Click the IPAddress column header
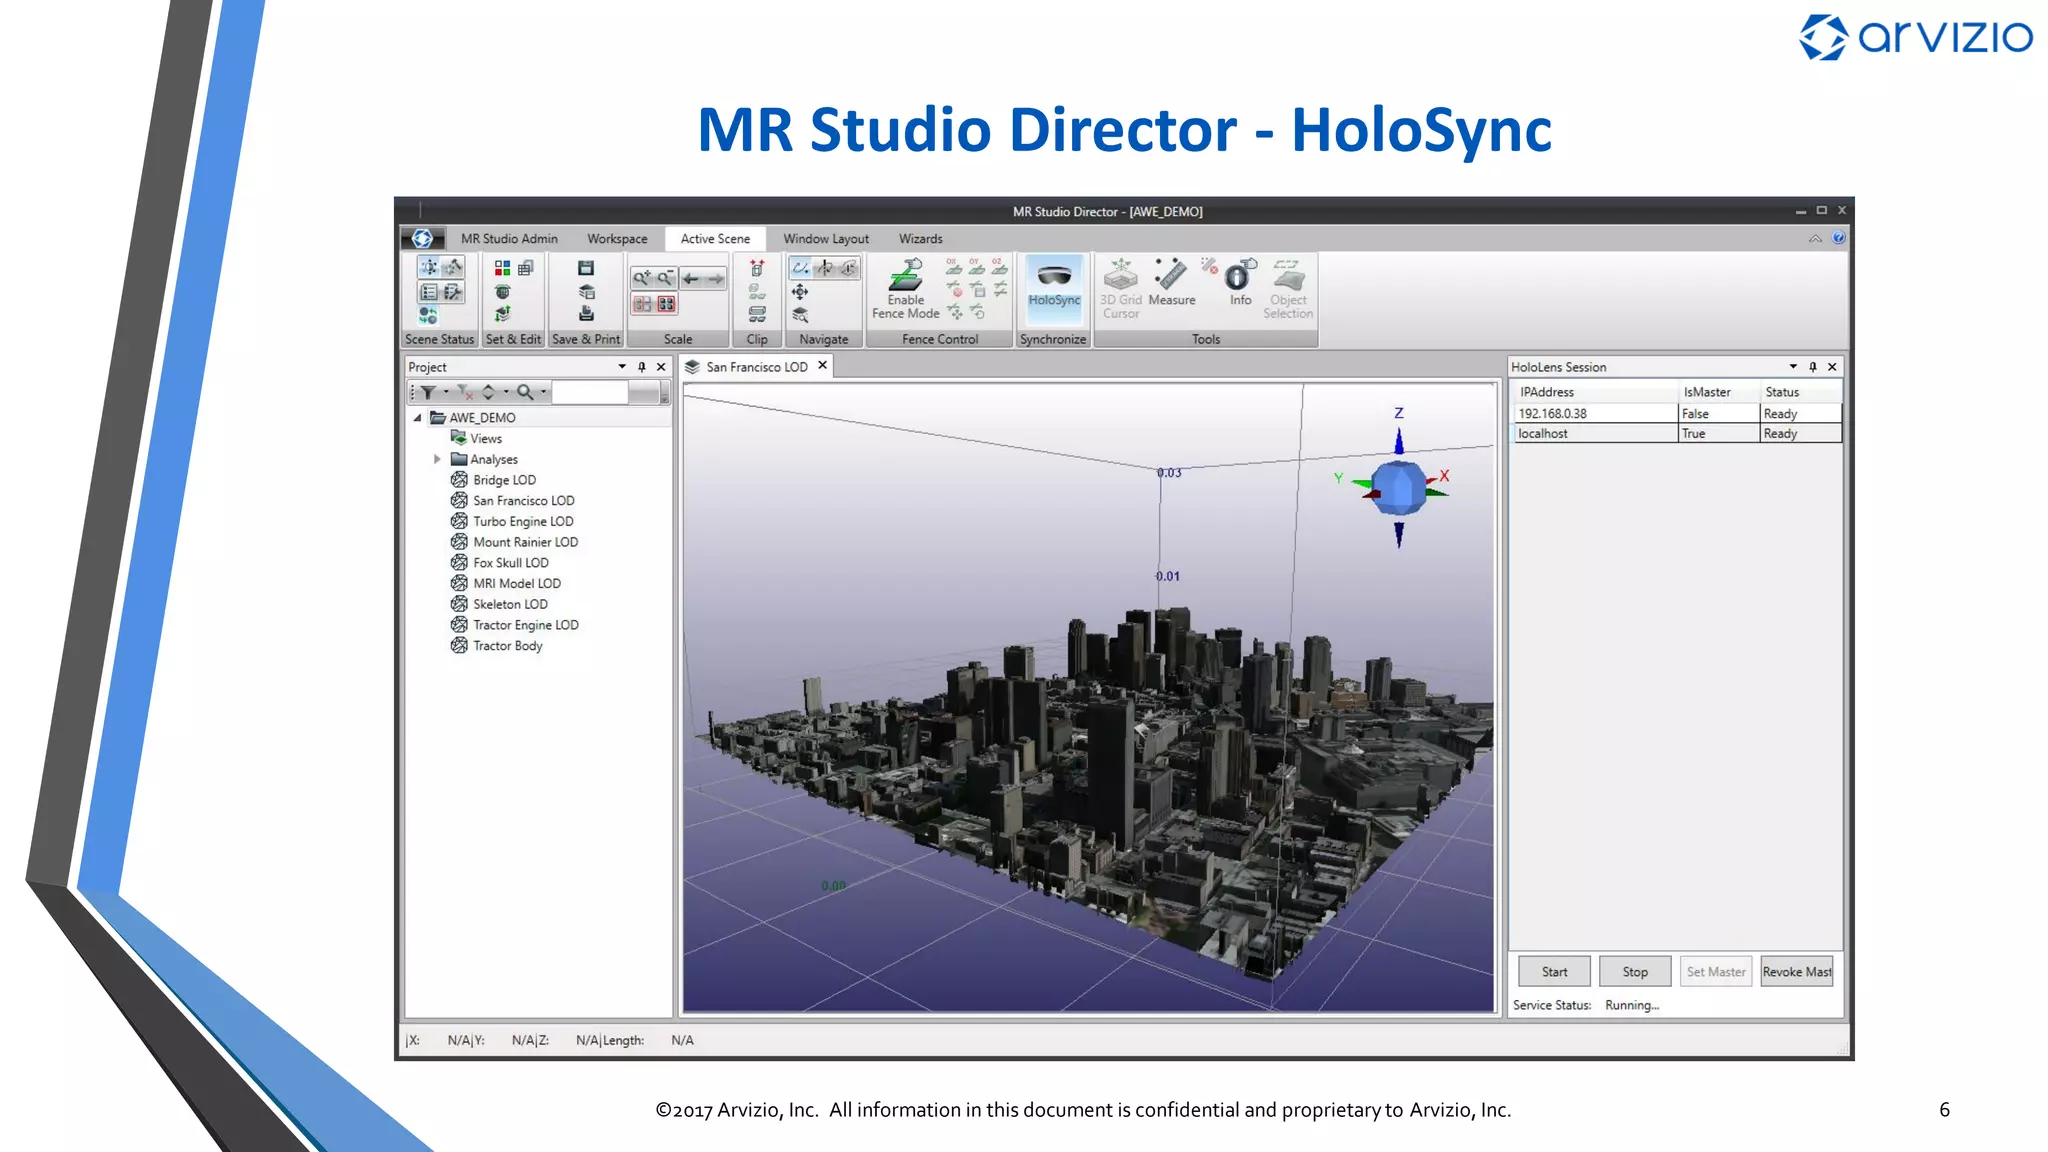The width and height of the screenshot is (2048, 1152). (1595, 392)
